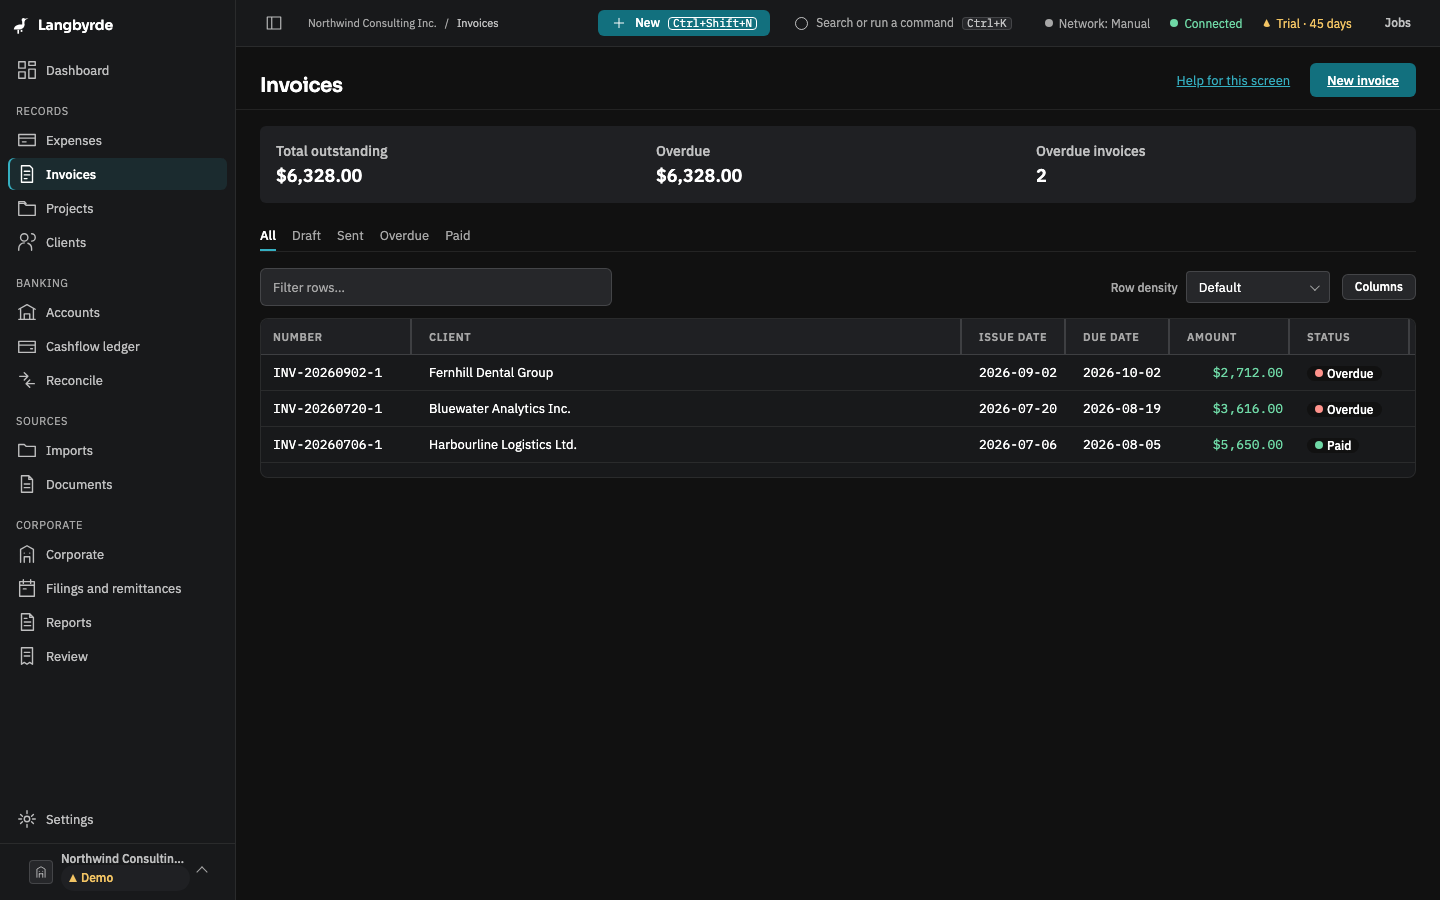Open the Row density dropdown

click(1258, 287)
